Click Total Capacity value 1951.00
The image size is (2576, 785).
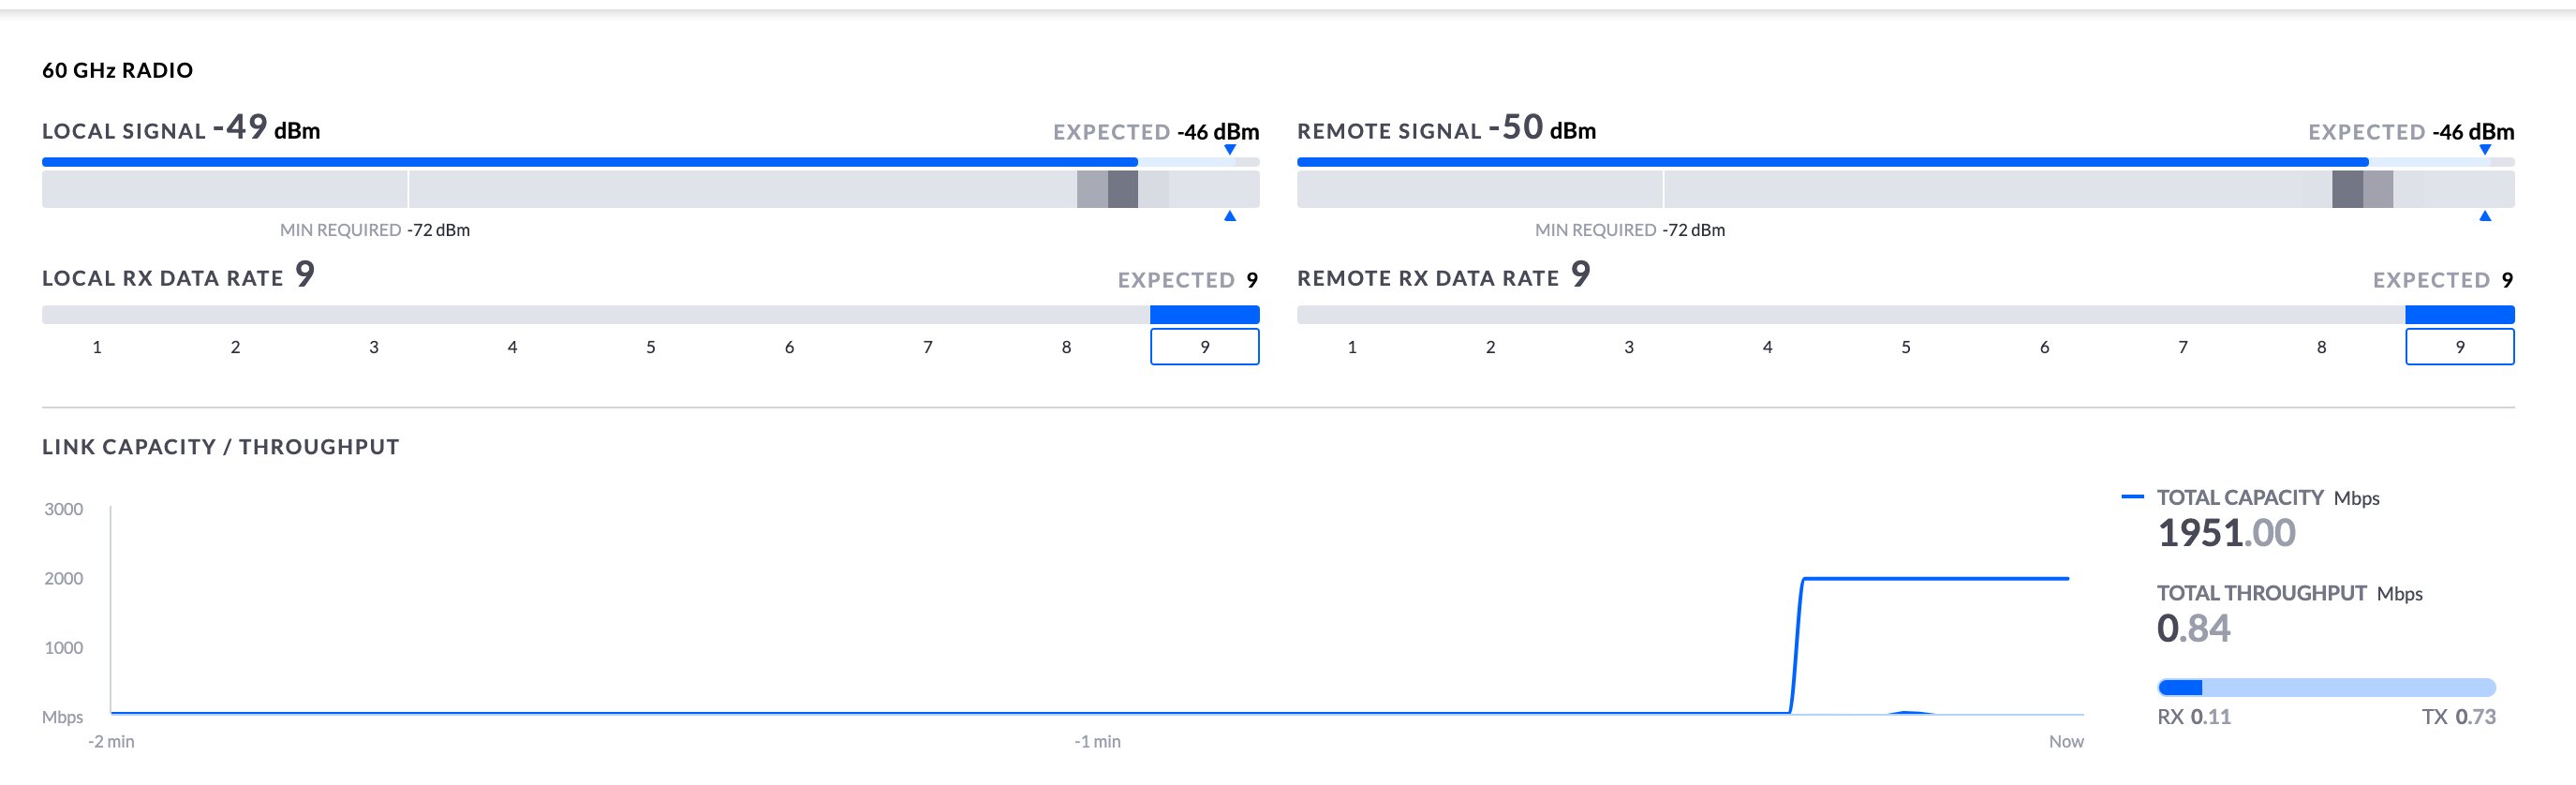pyautogui.click(x=2227, y=533)
